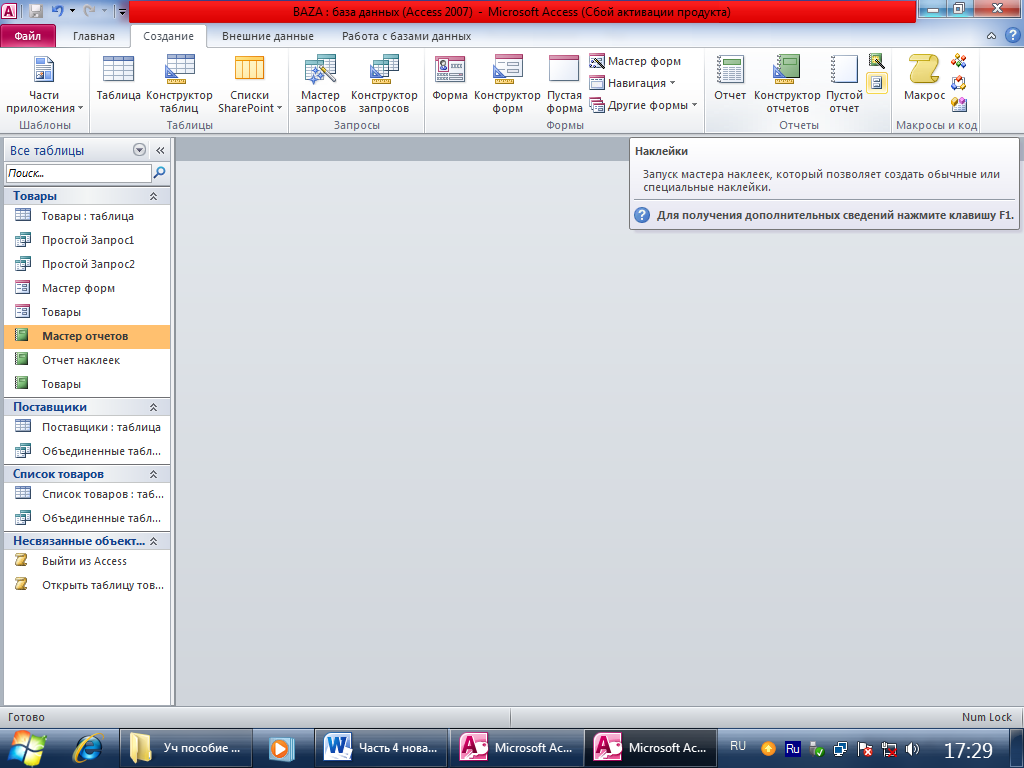Switch to Word document Часть 4 нова...
1024x768 pixels.
[x=381, y=748]
